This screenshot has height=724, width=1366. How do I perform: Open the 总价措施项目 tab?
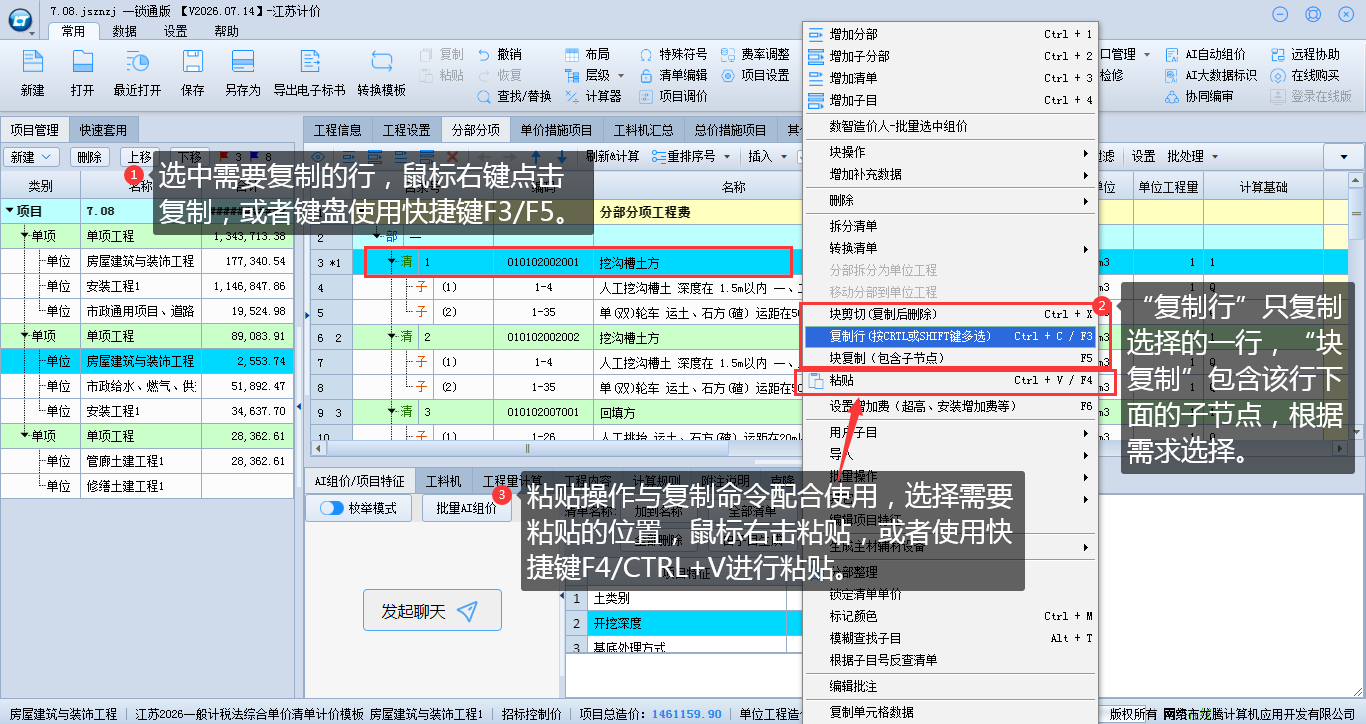point(732,130)
